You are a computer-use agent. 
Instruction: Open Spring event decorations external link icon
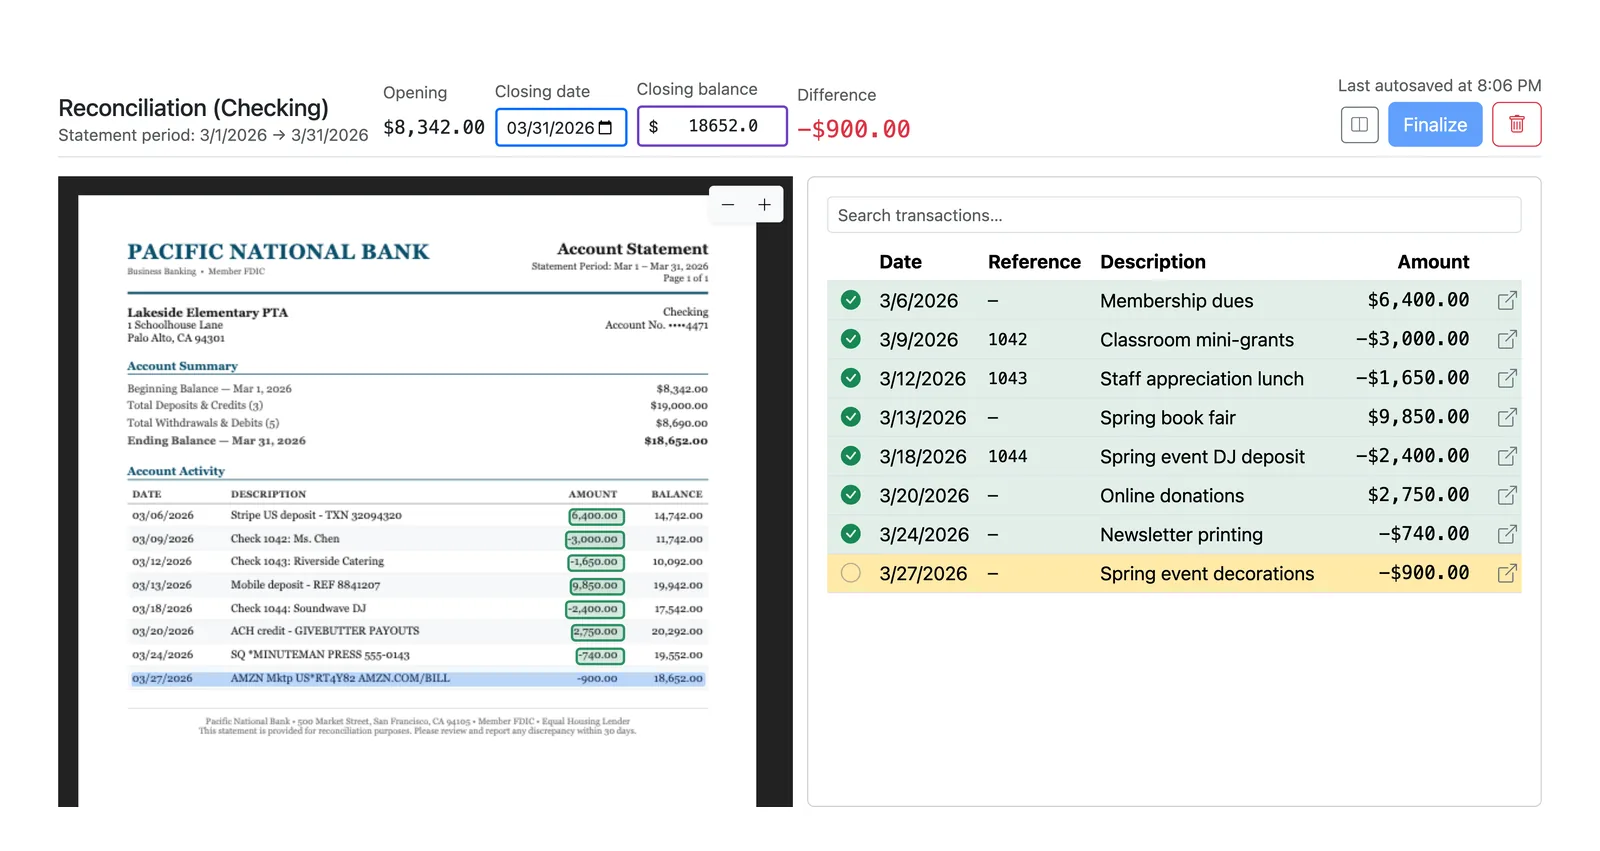coord(1507,574)
